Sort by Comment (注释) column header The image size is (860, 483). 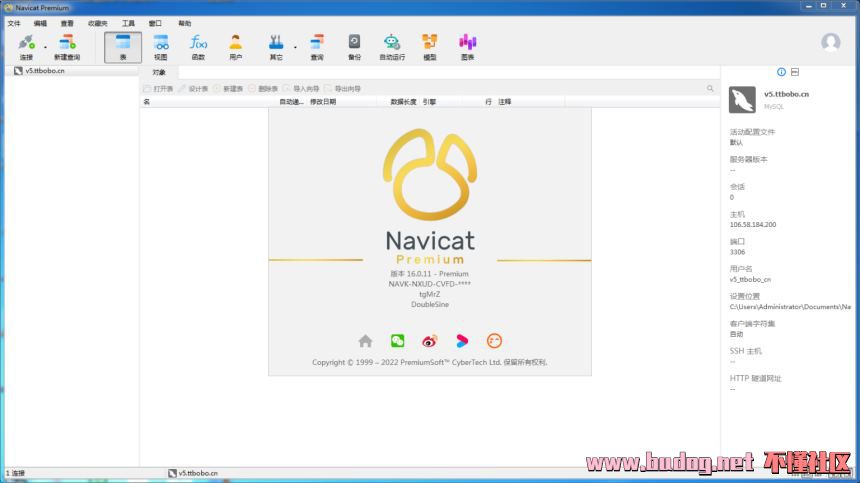[x=505, y=101]
